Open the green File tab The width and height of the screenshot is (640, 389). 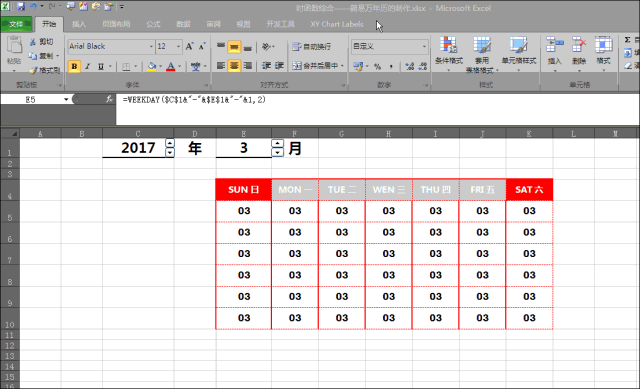pos(16,24)
